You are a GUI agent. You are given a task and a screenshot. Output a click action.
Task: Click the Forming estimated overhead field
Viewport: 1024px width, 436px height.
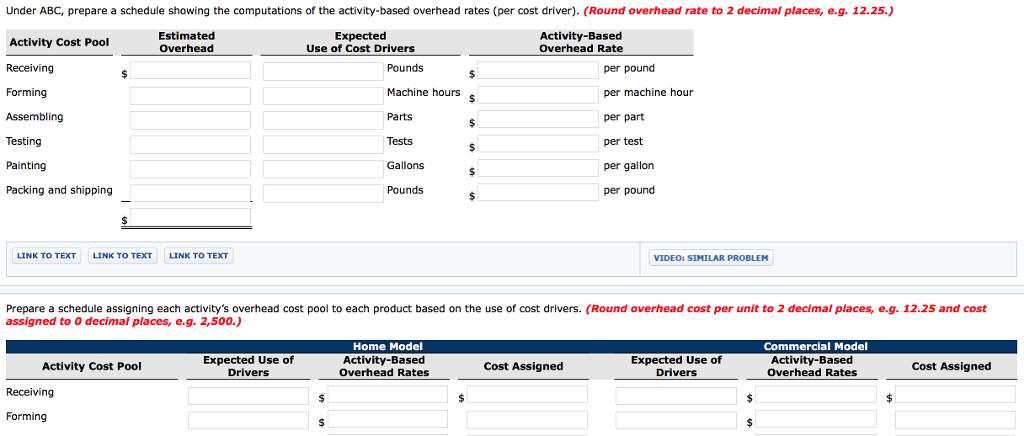point(190,95)
